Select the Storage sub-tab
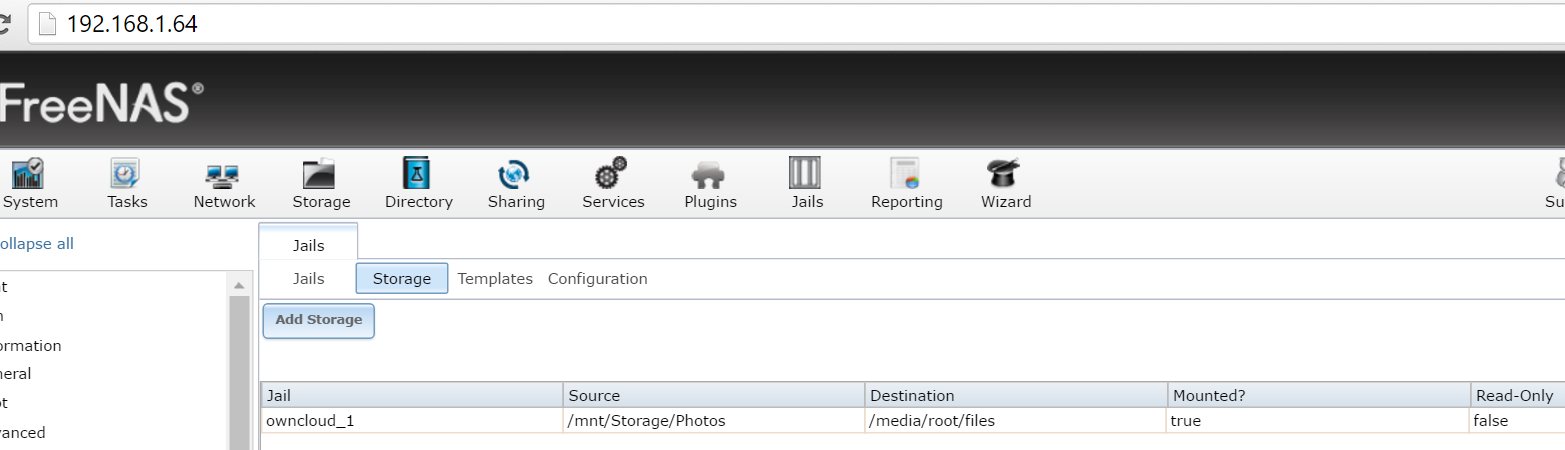 coord(402,279)
